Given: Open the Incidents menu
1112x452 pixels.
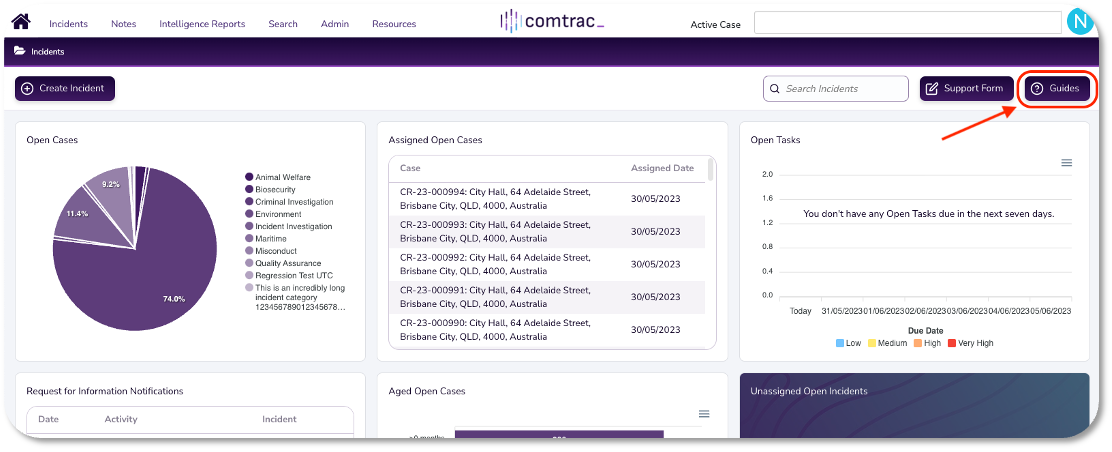Looking at the screenshot, I should pyautogui.click(x=68, y=24).
